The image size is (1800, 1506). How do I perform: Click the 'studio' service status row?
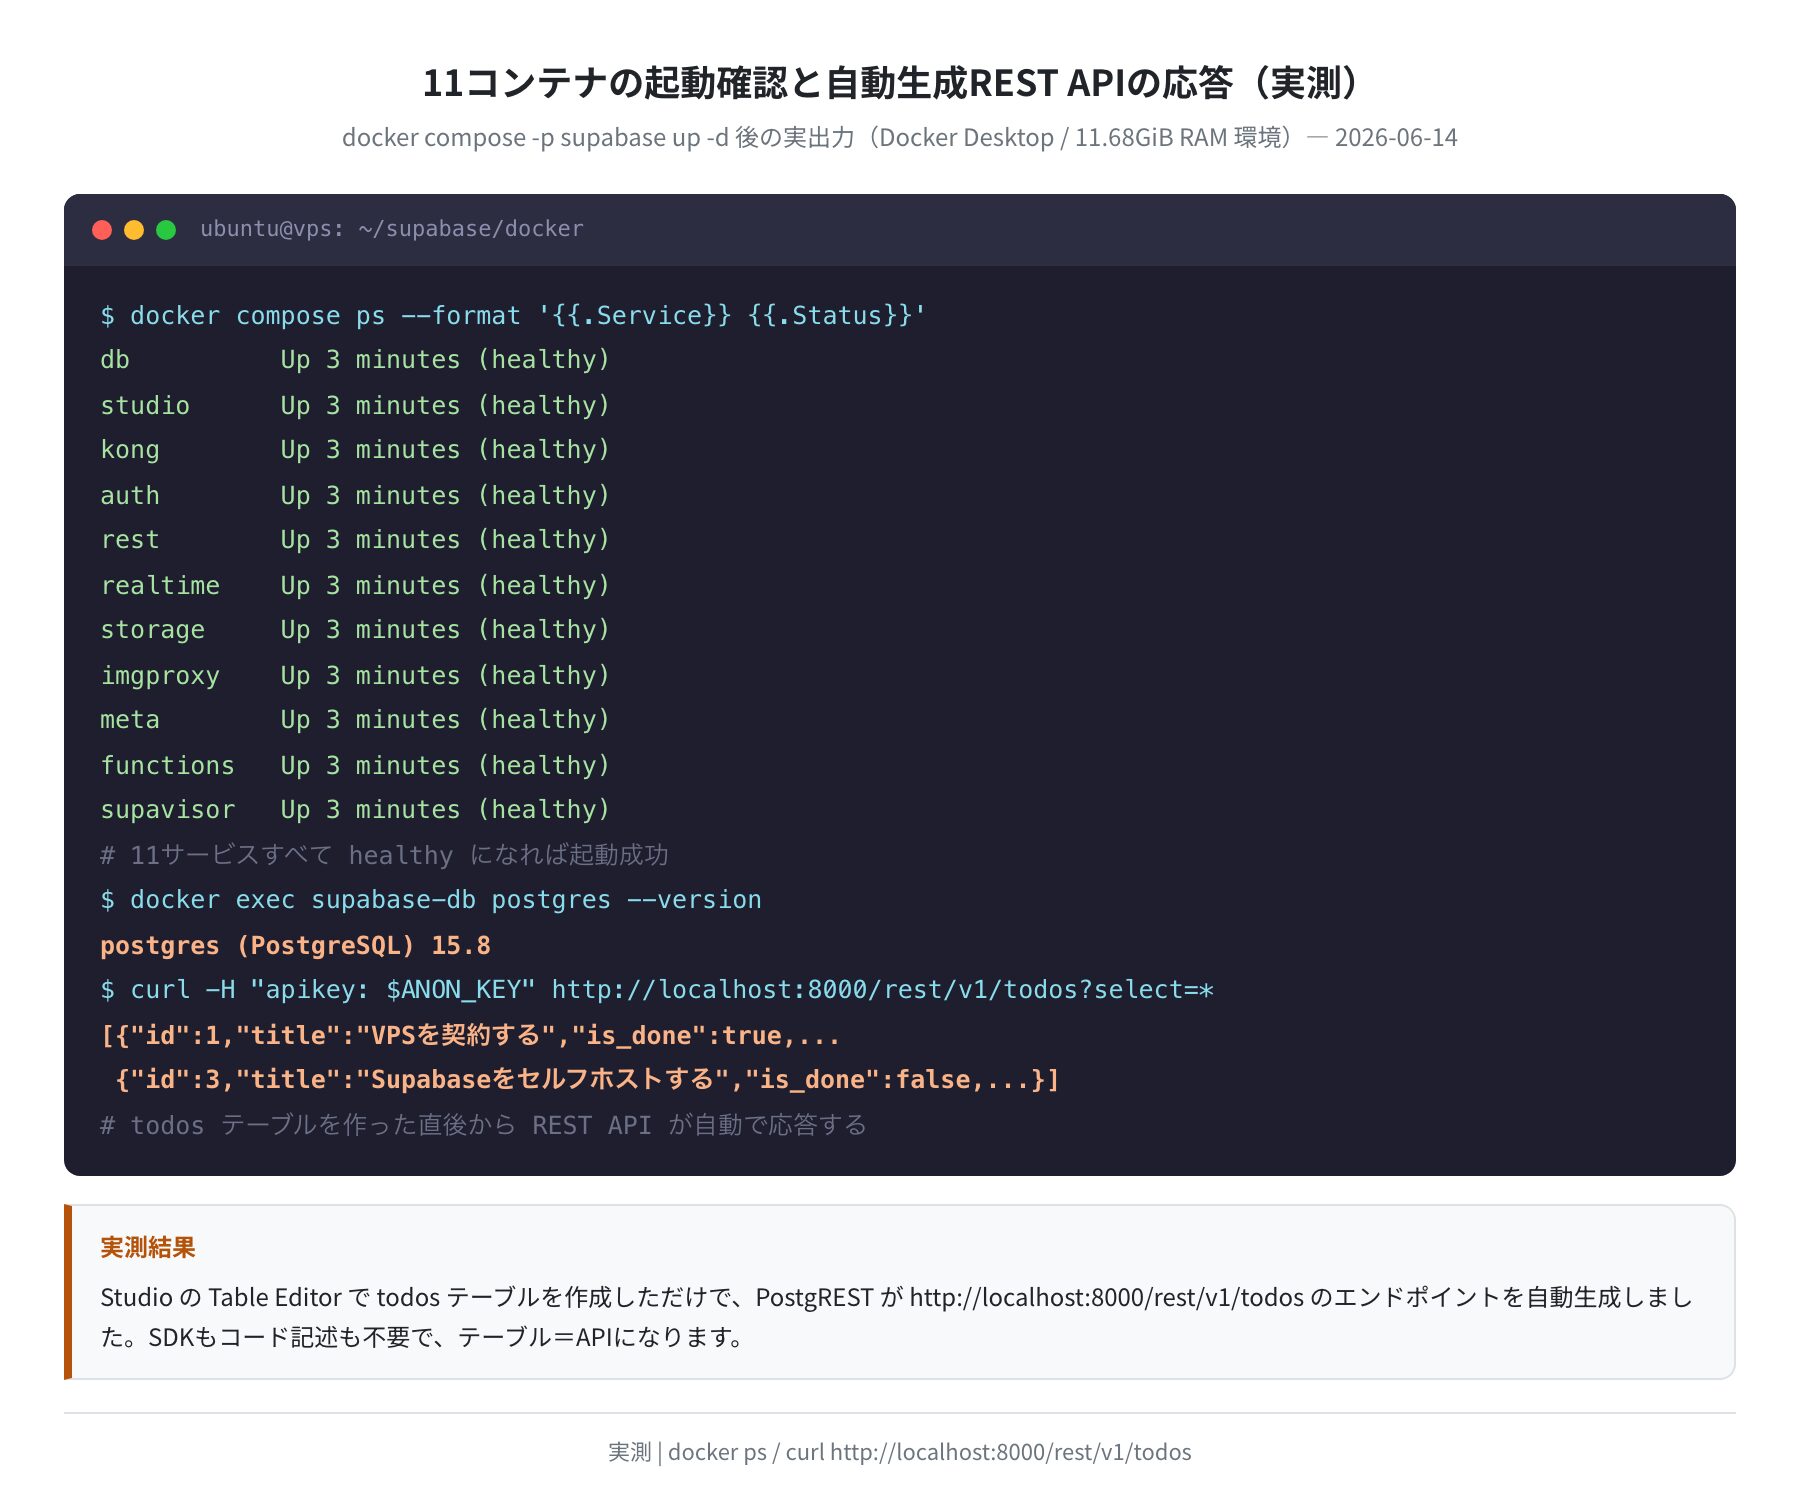point(355,405)
